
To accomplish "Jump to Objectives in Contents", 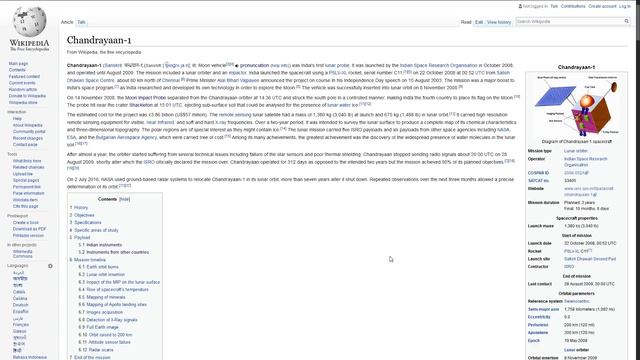I will click(x=84, y=215).
